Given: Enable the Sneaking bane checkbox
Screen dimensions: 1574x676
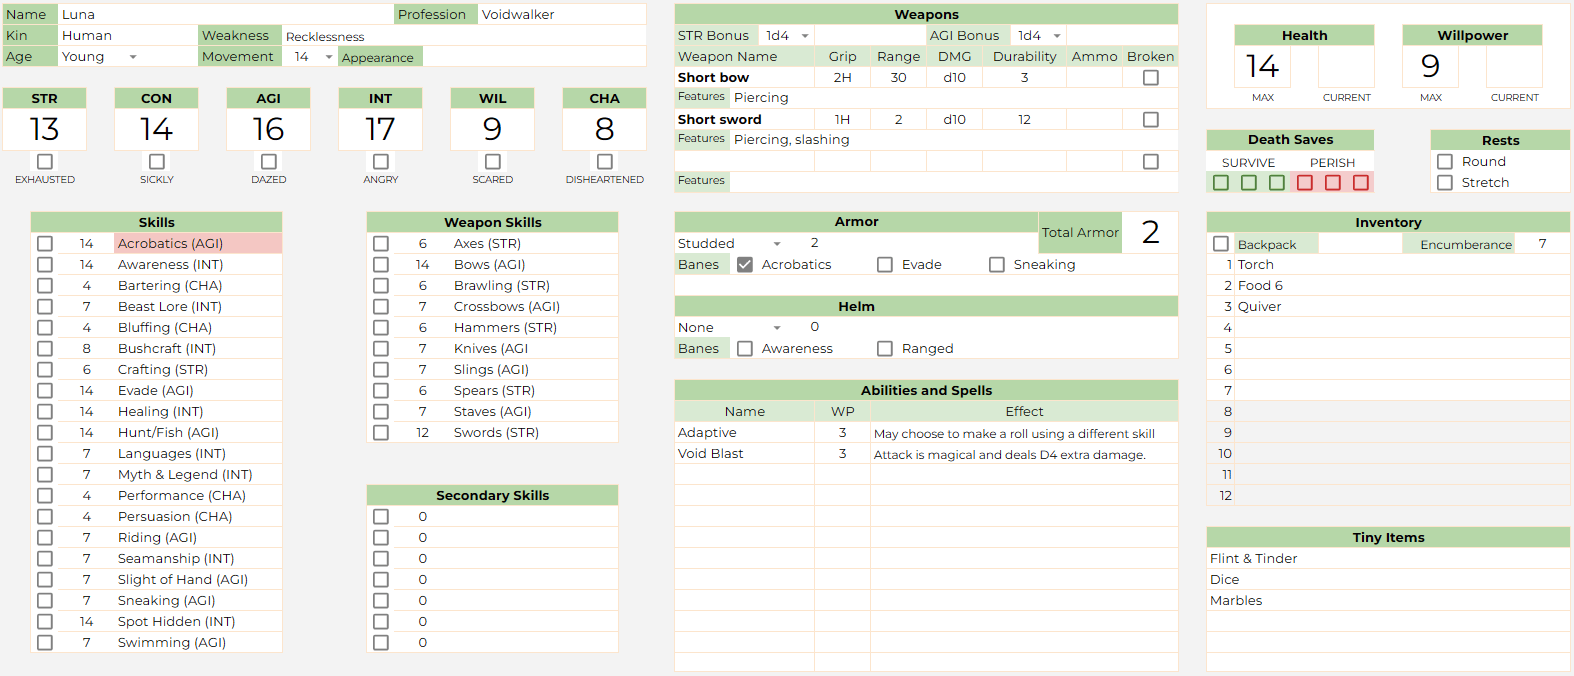Looking at the screenshot, I should pos(997,264).
